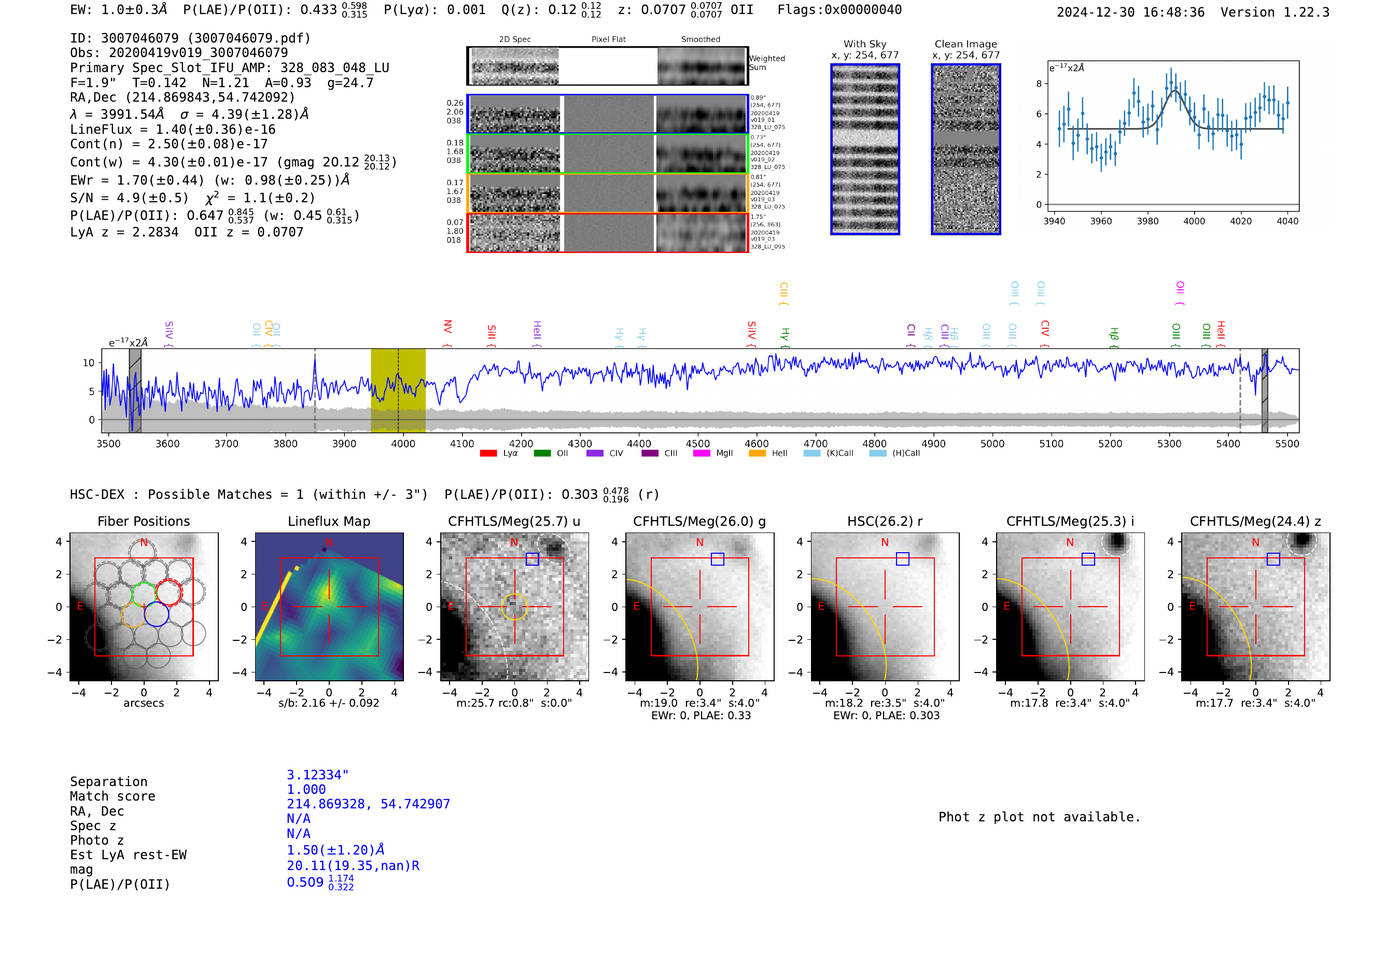Click the "Flags:0x00000040" header text
Screen dimensions: 1400x953
tap(840, 10)
